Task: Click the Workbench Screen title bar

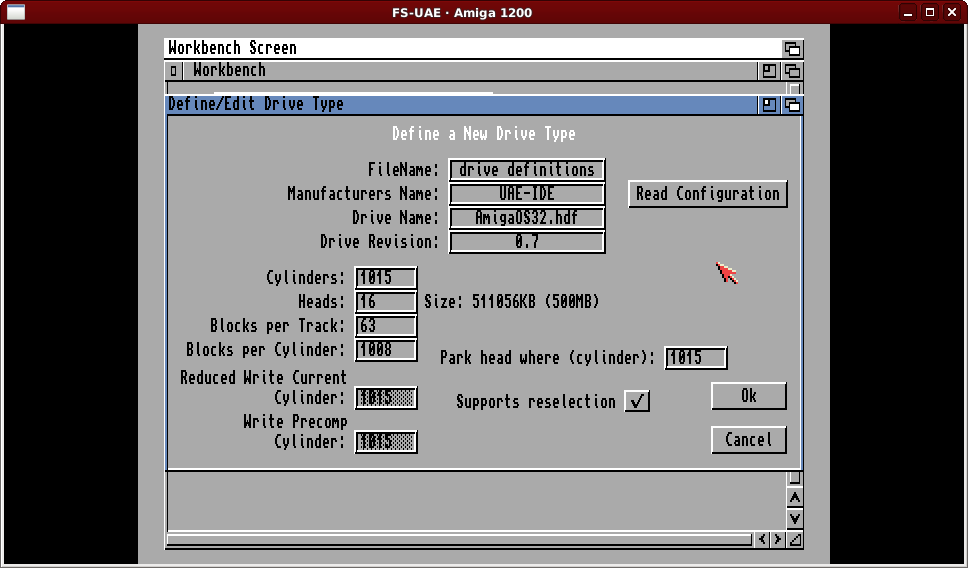Action: click(x=472, y=48)
